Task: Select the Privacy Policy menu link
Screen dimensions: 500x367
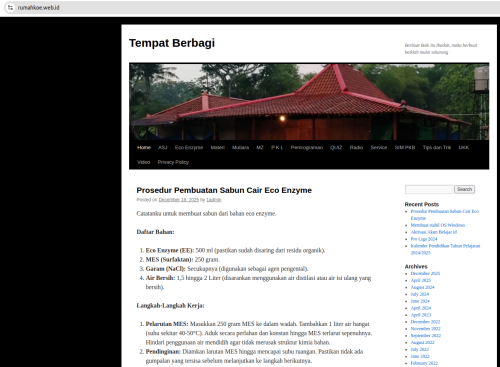Action: (x=173, y=162)
